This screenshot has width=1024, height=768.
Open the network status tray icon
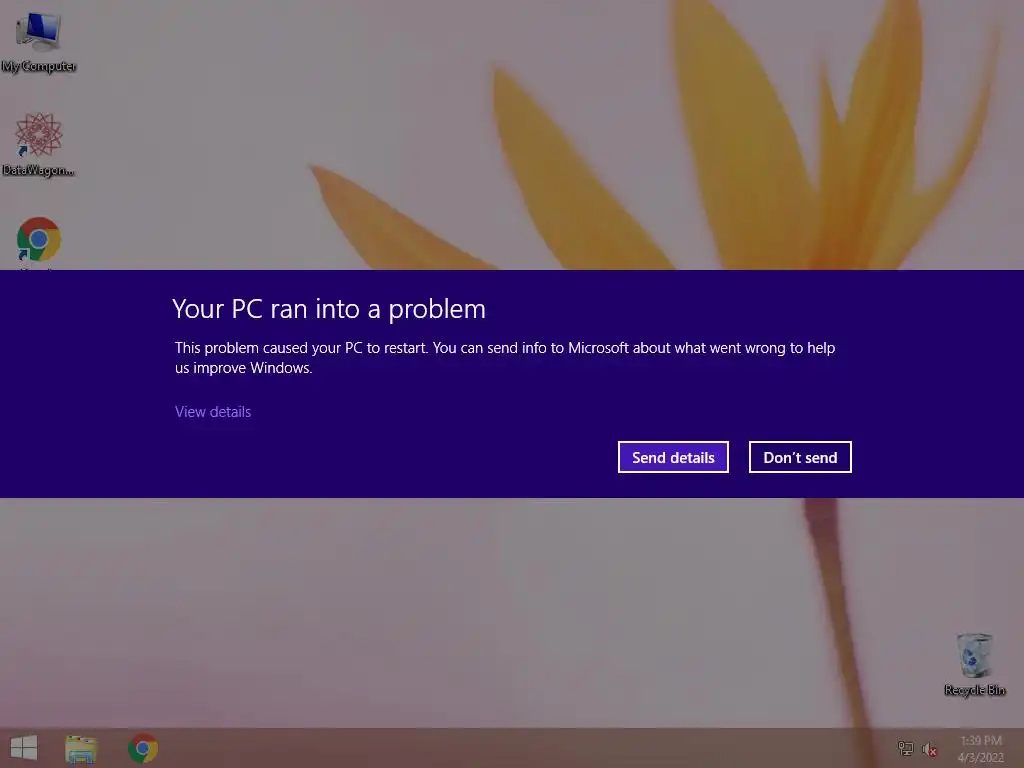point(905,748)
